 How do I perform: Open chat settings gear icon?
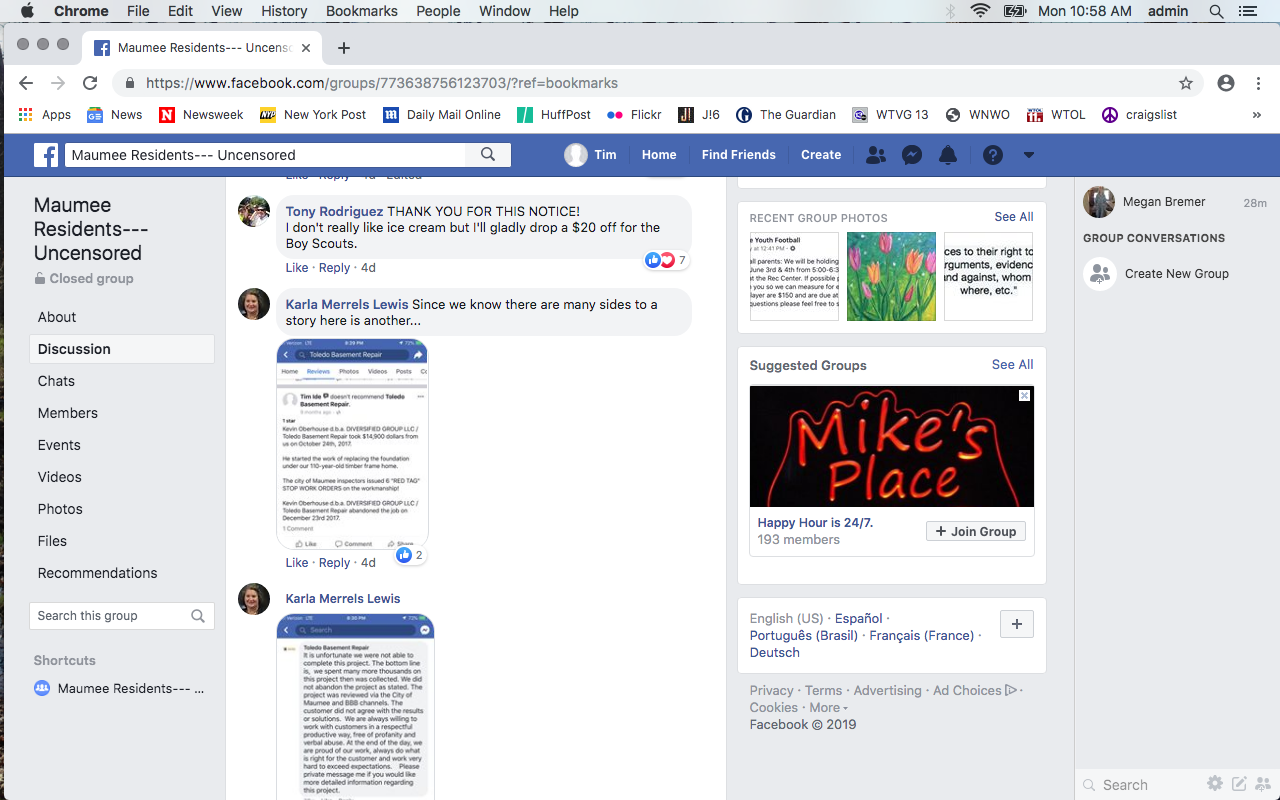1214,784
